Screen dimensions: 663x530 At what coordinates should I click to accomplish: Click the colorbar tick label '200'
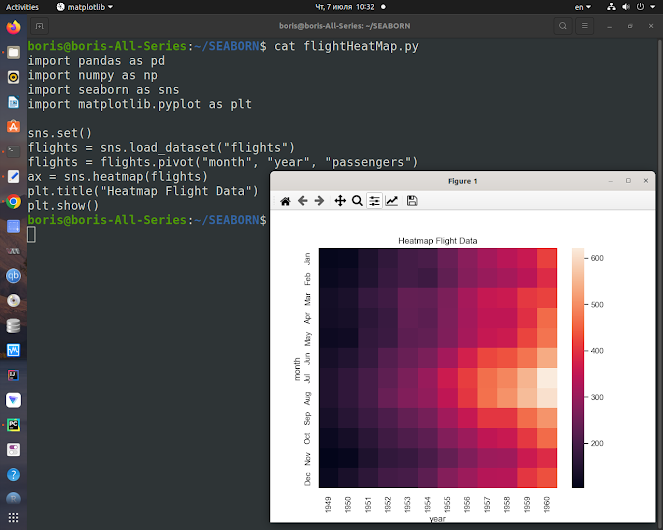coord(597,443)
